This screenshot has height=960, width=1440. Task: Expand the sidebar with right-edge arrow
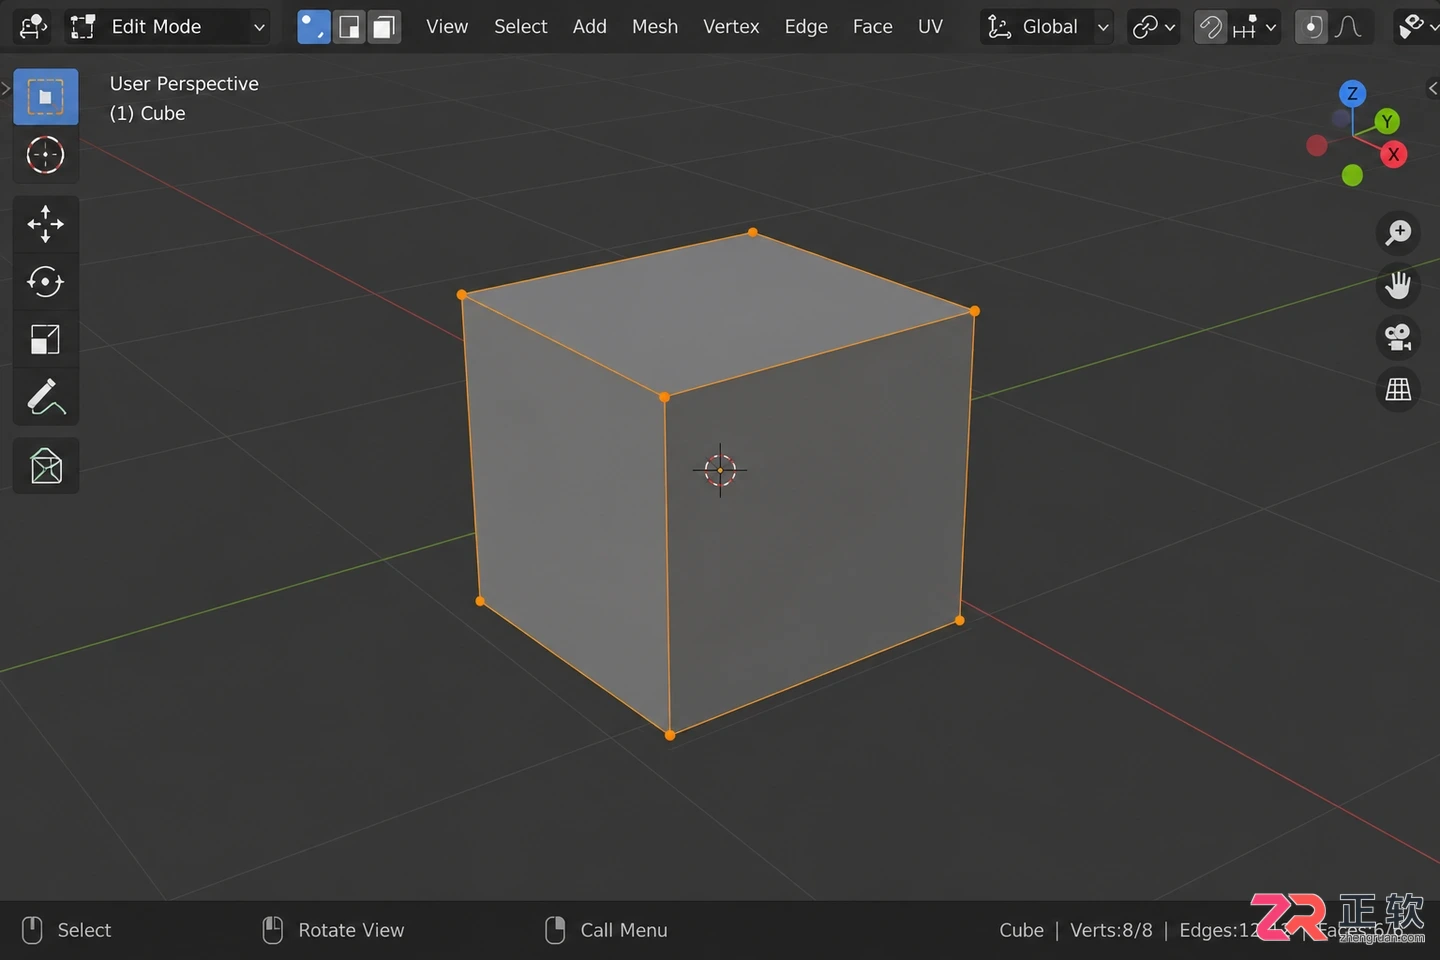(x=1432, y=89)
